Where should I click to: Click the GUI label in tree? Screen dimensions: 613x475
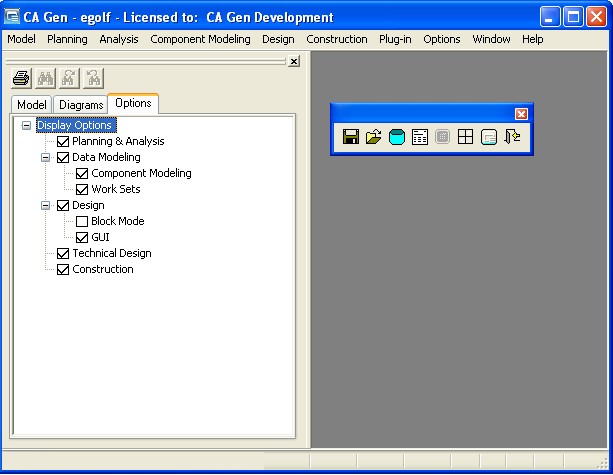[100, 237]
